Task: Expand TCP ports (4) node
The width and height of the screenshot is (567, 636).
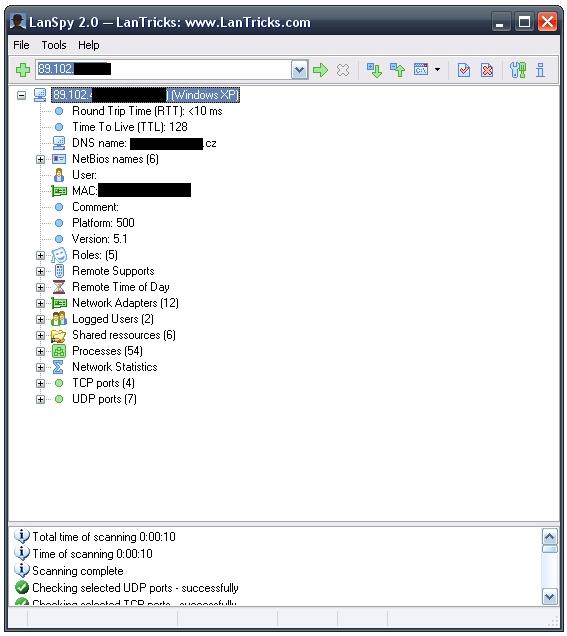Action: pyautogui.click(x=40, y=383)
